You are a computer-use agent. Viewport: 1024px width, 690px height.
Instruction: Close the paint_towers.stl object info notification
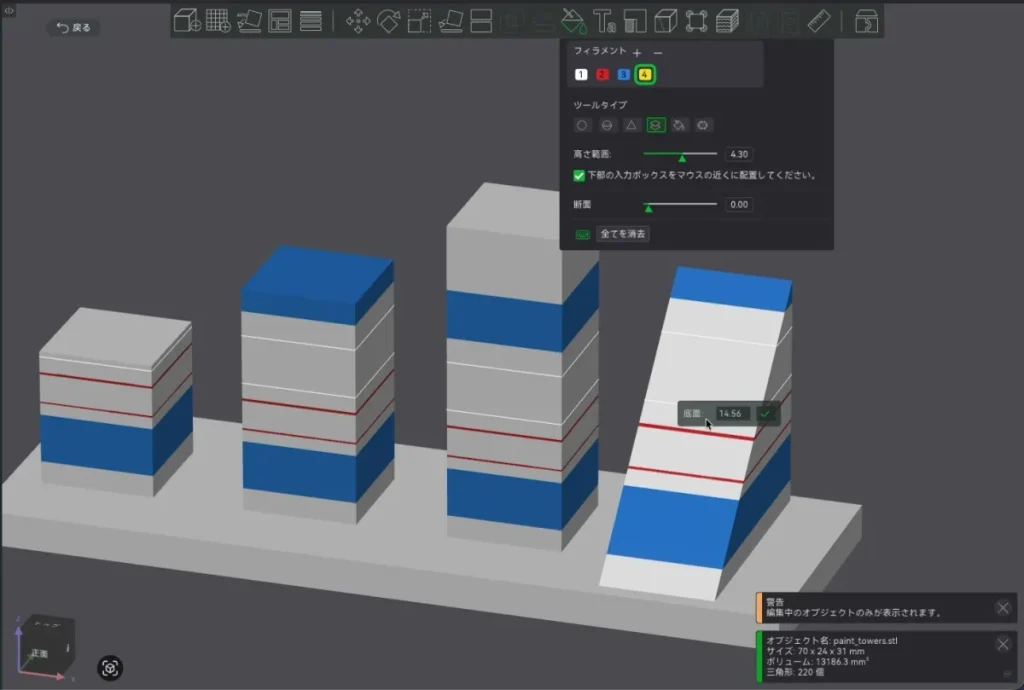pos(1003,644)
